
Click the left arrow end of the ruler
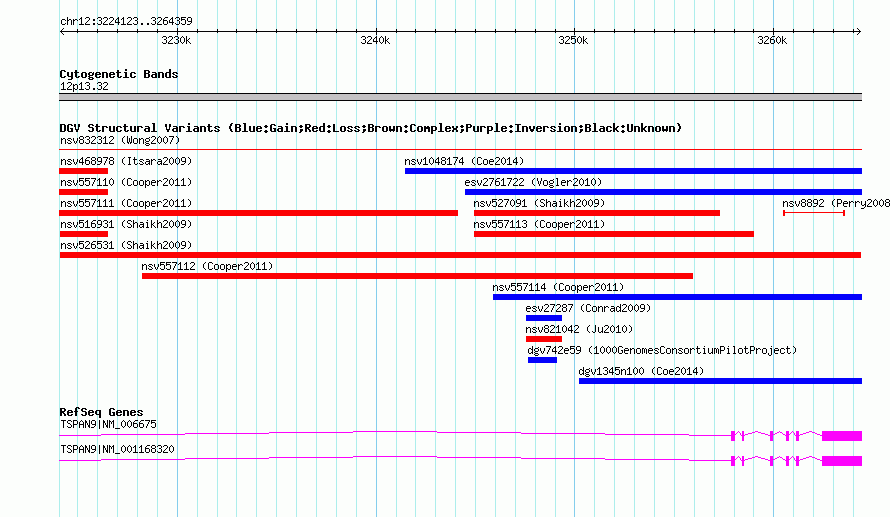pyautogui.click(x=62, y=32)
